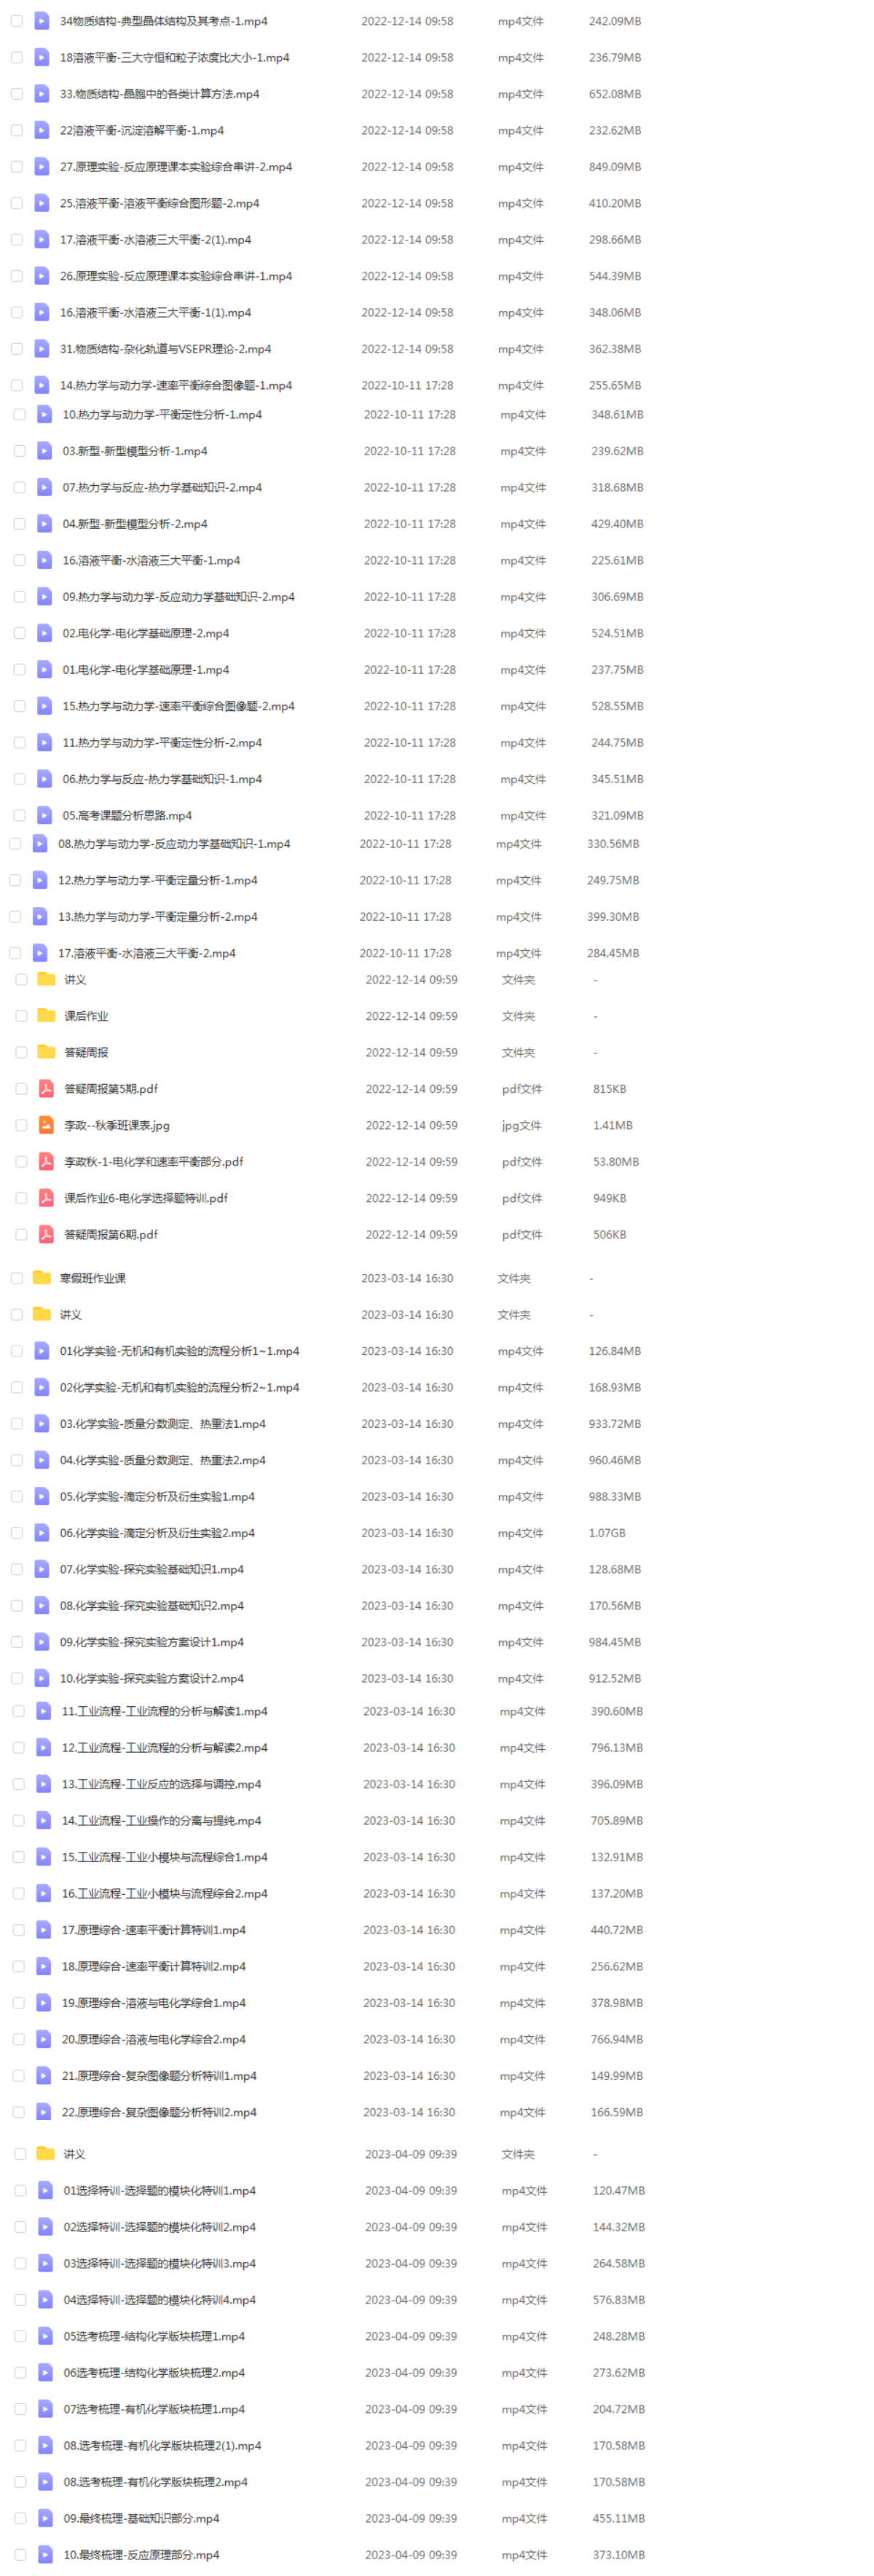Open the 课后作业 folder icon

pos(46,1016)
